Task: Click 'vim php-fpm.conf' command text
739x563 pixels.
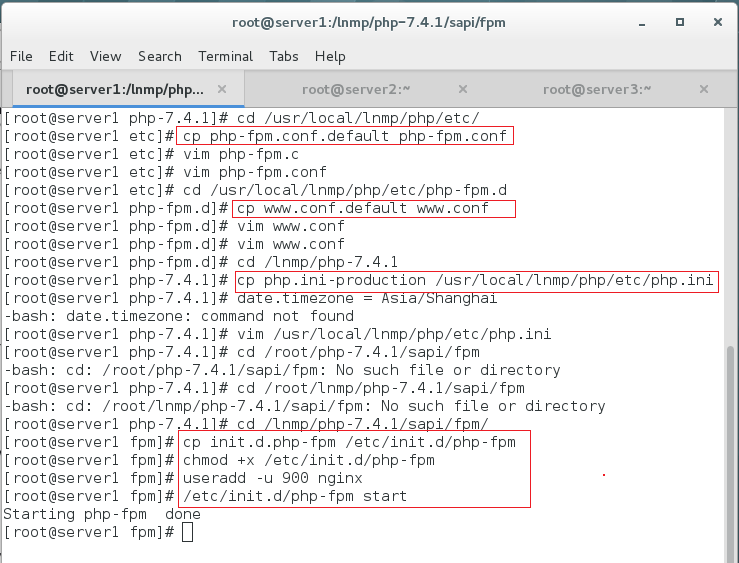Action: click(x=255, y=172)
